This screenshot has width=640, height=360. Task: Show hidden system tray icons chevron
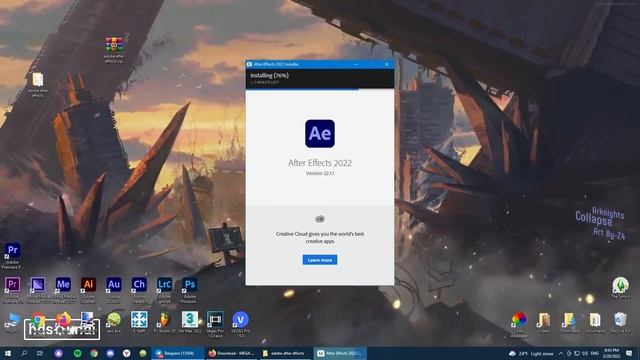click(x=561, y=353)
